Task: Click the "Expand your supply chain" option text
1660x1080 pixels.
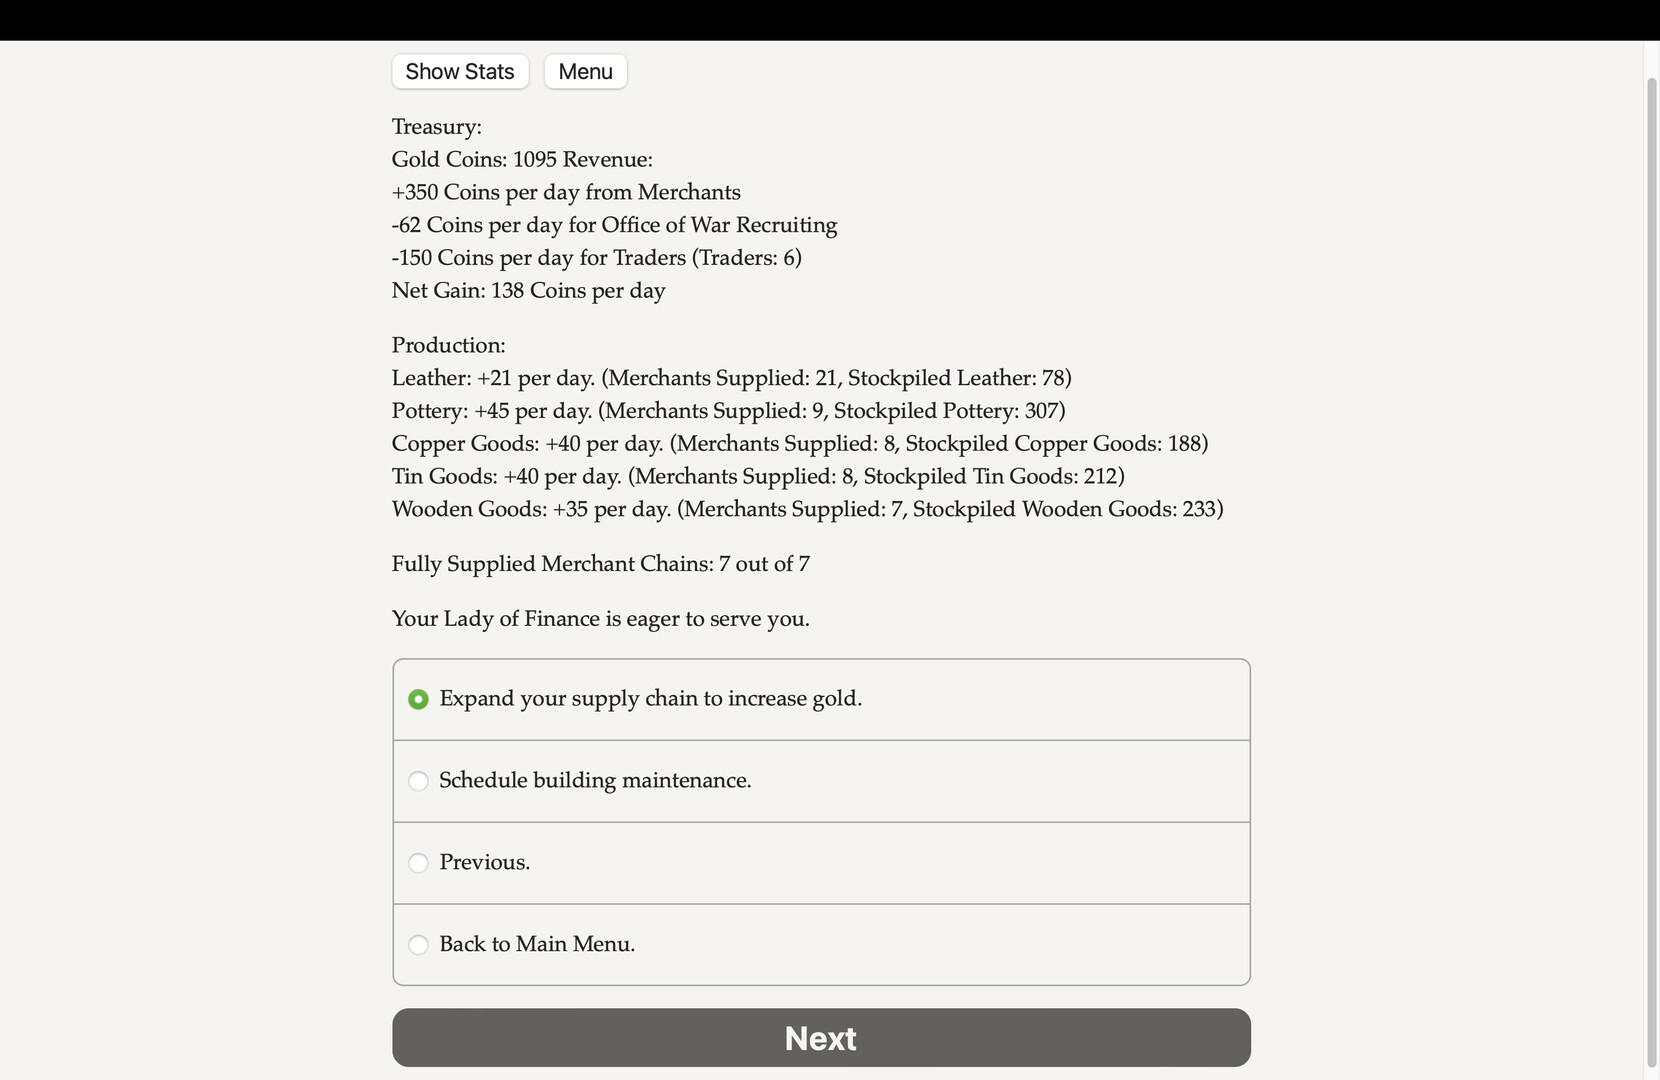Action: click(650, 699)
